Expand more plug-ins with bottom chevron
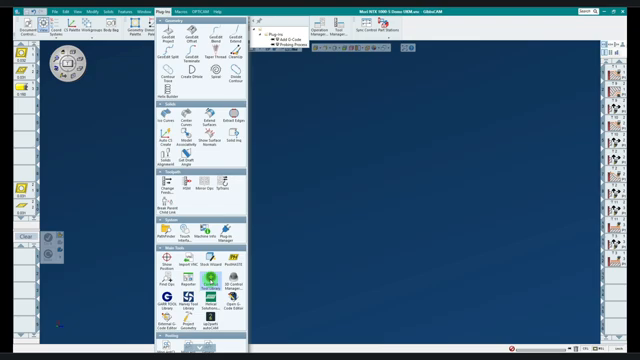The height and width of the screenshot is (360, 640). click(200, 348)
